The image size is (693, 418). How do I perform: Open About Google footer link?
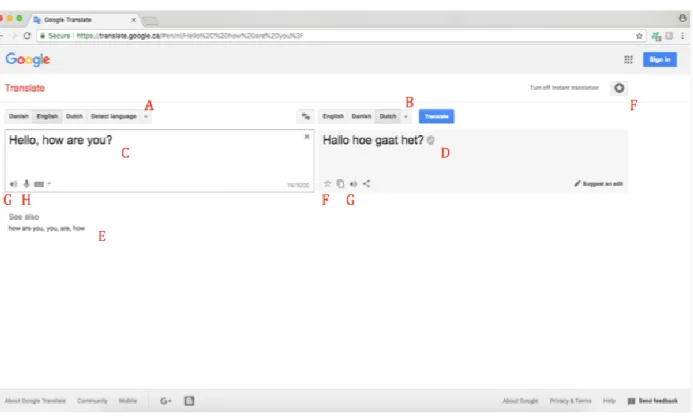[520, 401]
